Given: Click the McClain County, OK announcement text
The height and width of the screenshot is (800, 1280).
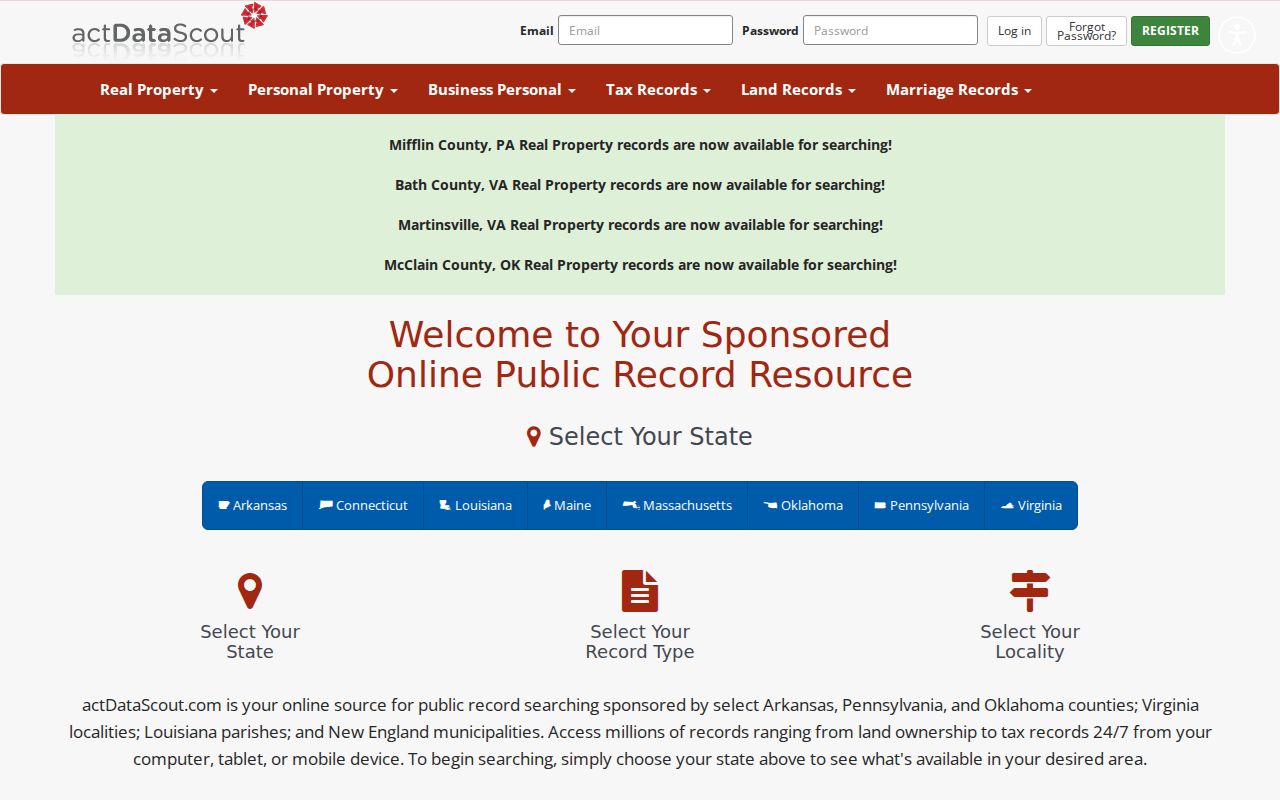Looking at the screenshot, I should (640, 265).
